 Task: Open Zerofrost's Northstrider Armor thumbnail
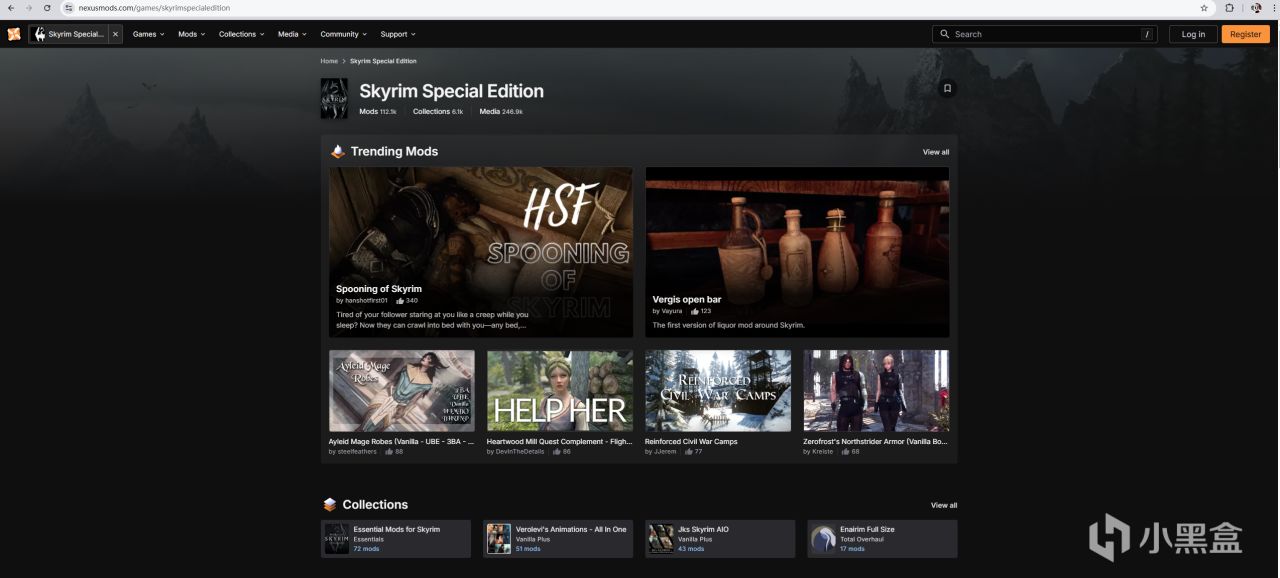[876, 391]
